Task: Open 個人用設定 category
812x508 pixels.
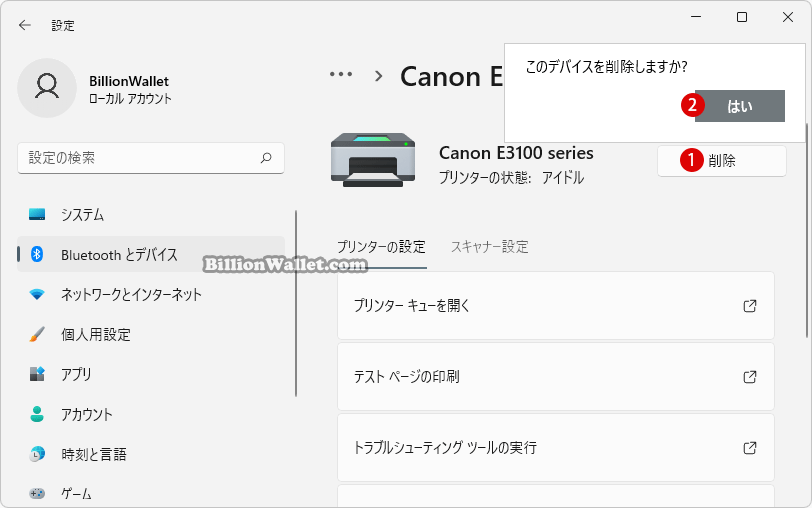Action: [151, 334]
